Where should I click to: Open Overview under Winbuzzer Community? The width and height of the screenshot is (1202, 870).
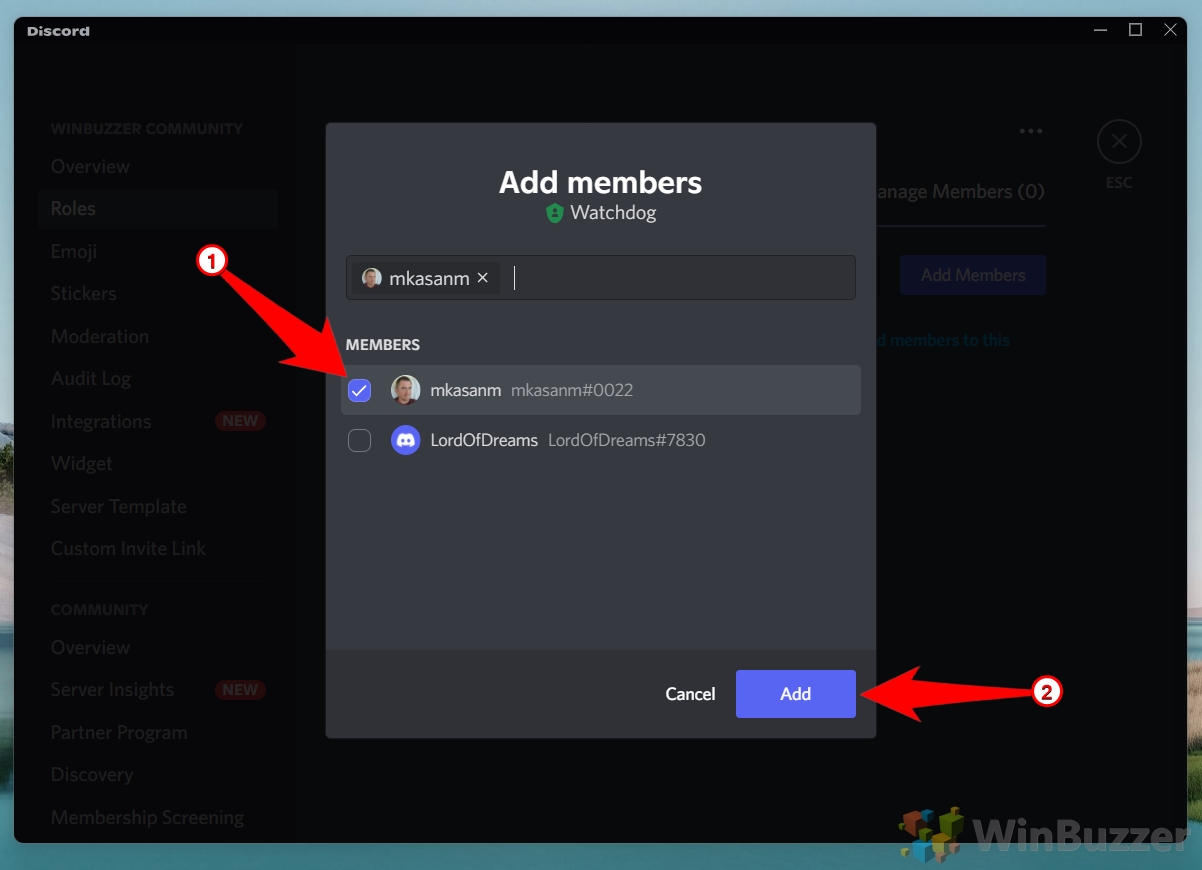90,166
